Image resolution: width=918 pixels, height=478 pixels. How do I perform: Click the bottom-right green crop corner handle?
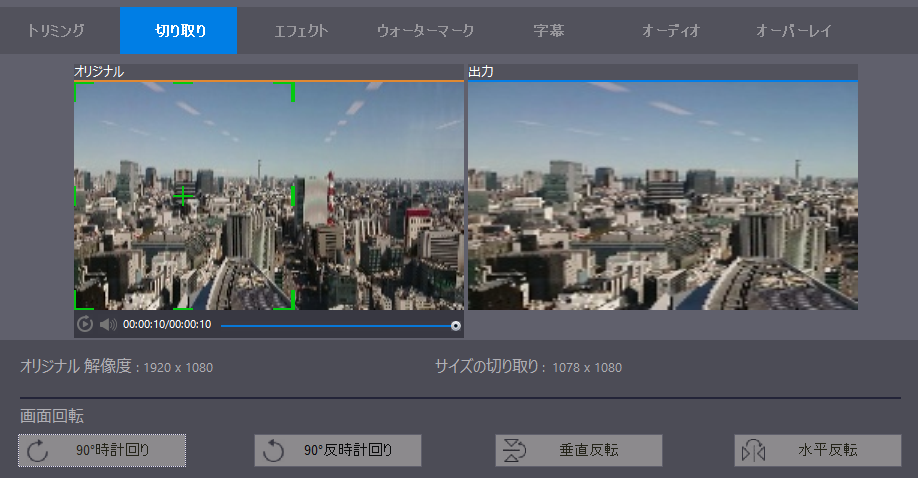coord(292,306)
